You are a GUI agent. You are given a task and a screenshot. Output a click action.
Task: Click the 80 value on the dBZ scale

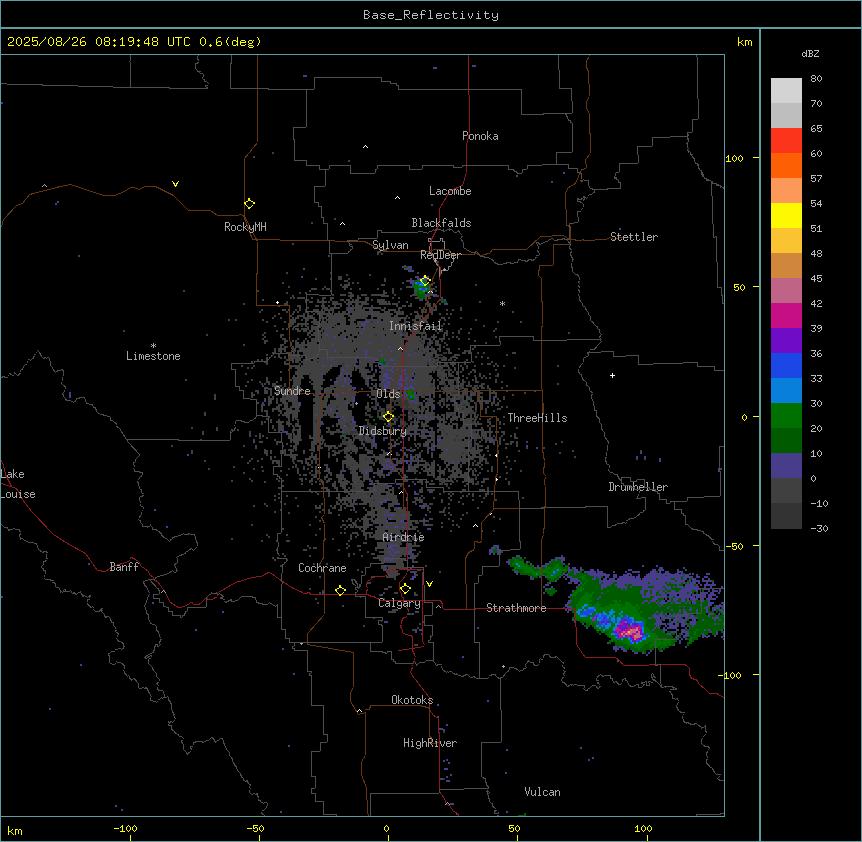pos(816,79)
